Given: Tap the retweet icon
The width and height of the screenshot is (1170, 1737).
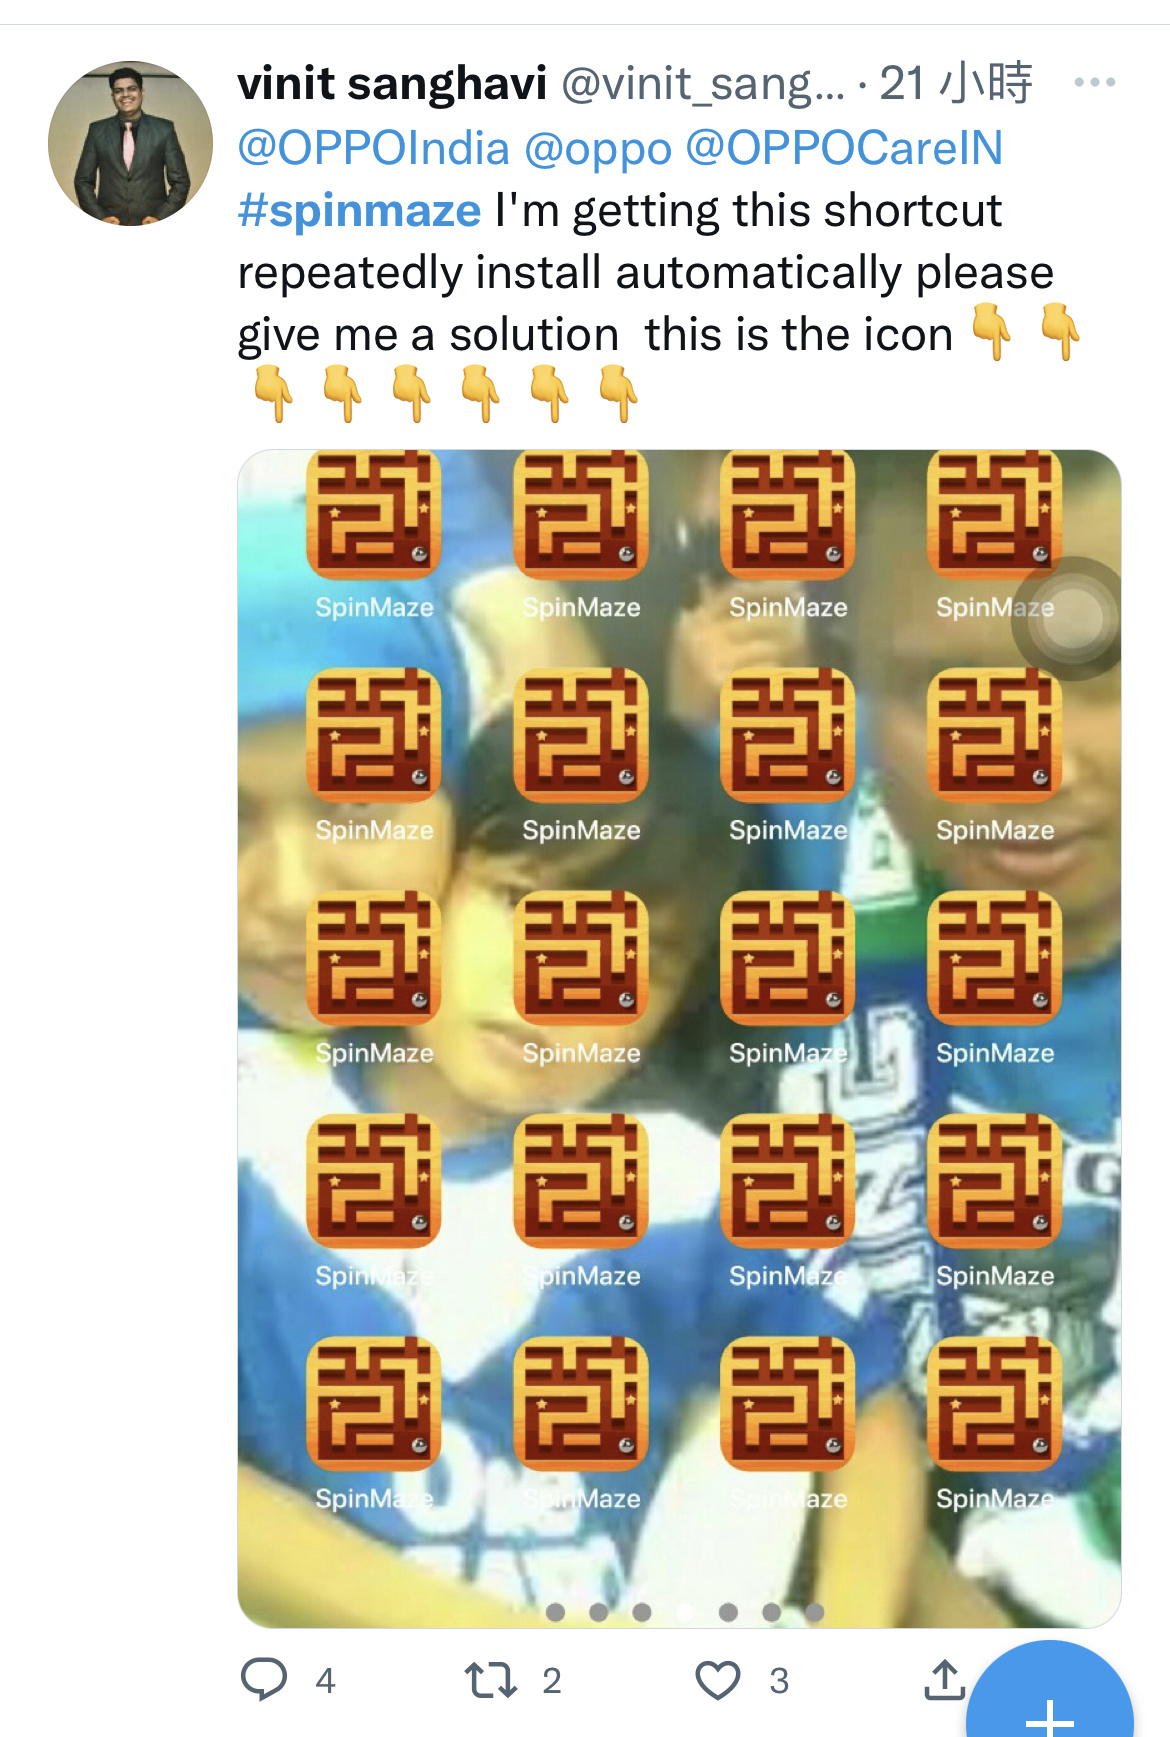Looking at the screenshot, I should coord(491,1680).
